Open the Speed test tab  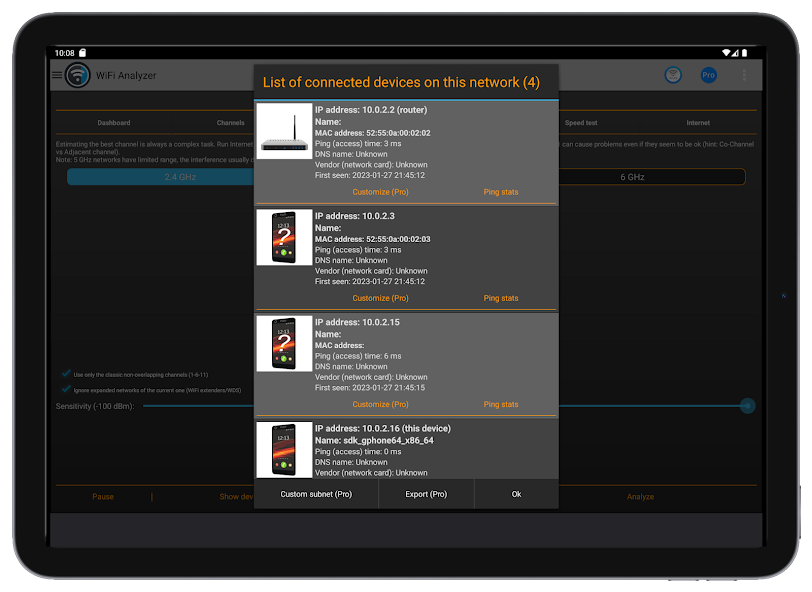pos(581,123)
